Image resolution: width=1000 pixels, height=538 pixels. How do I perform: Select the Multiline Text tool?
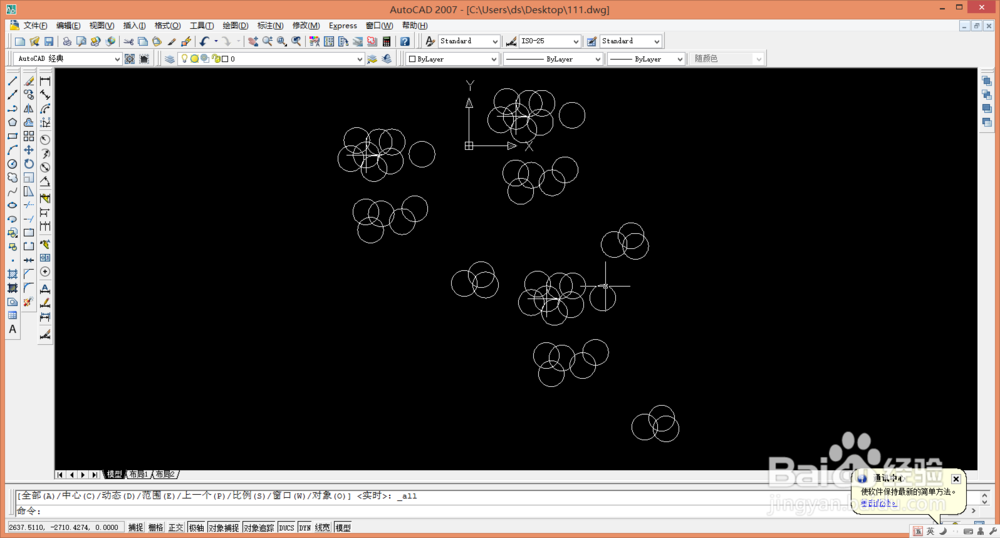[12, 330]
